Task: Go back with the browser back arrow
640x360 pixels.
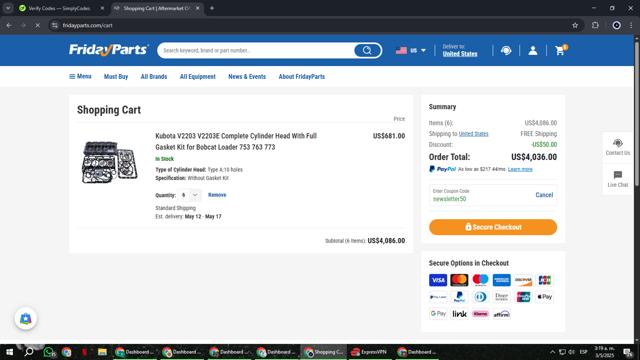Action: tap(9, 25)
